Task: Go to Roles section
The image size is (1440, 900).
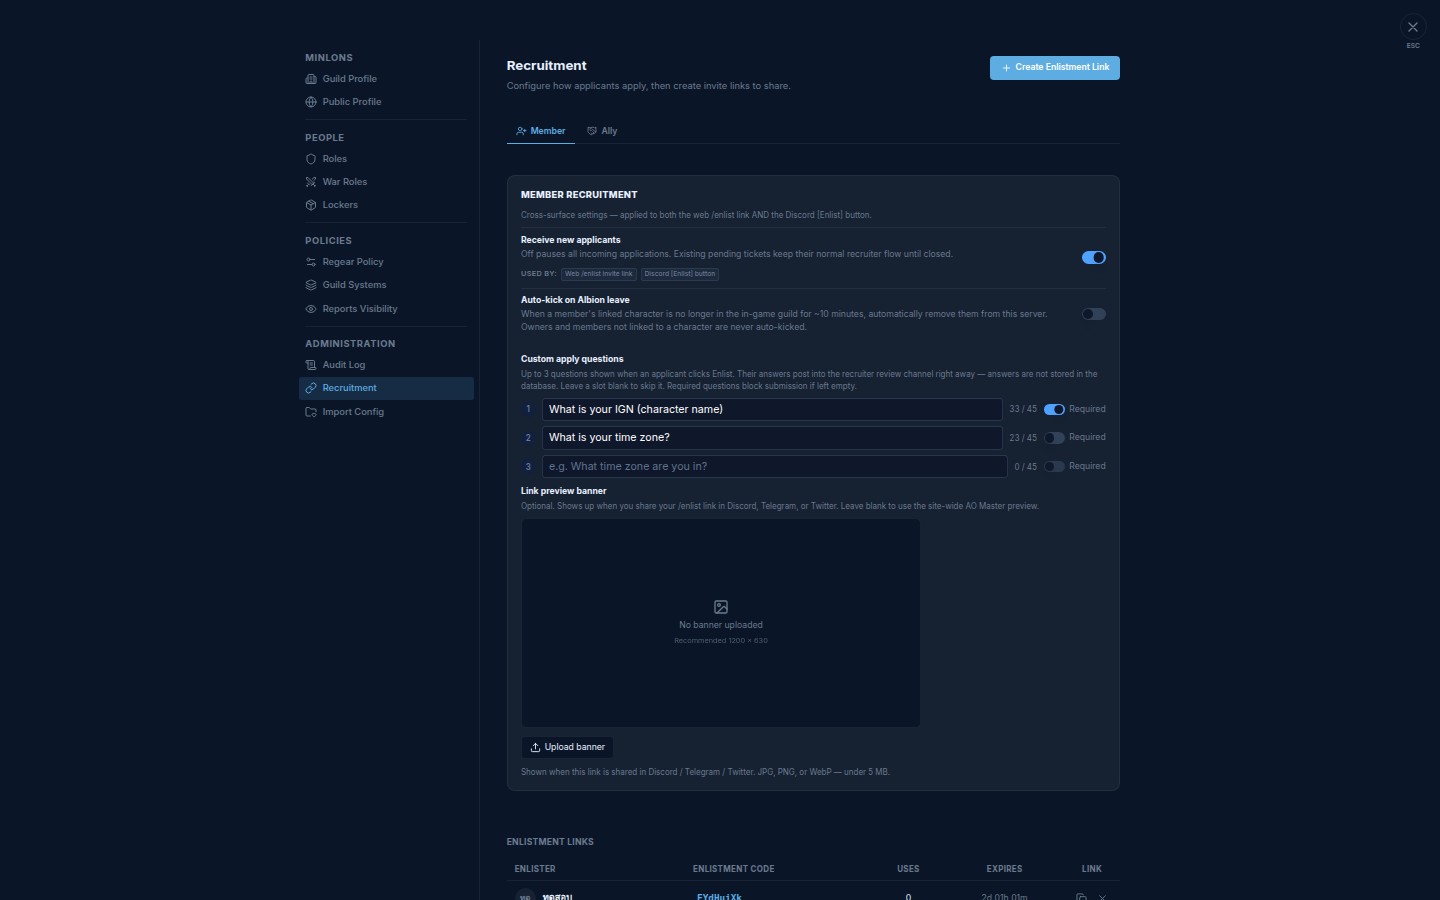Action: click(386, 159)
